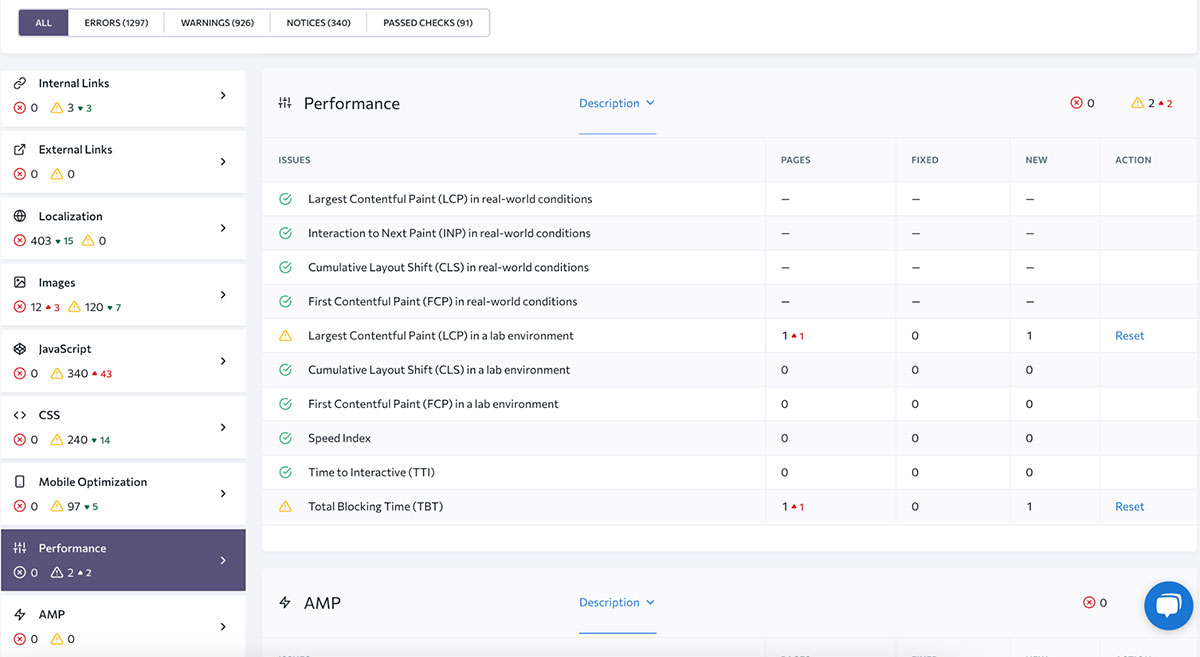
Task: Expand the Internal Links category chevron
Action: (223, 95)
